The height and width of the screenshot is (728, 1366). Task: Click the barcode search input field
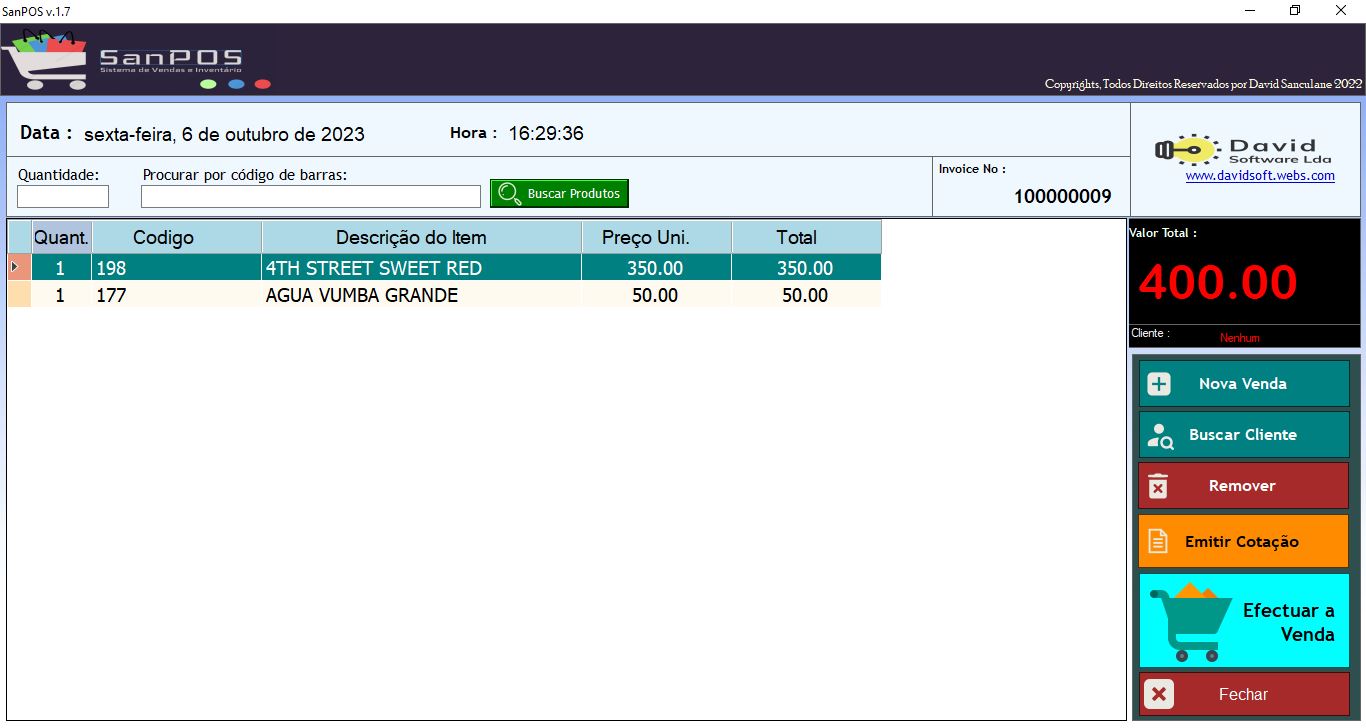[x=310, y=196]
